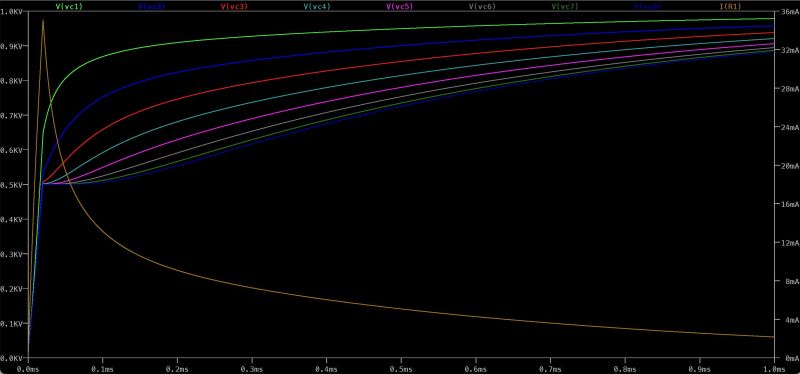Viewport: 800px width, 374px height.
Task: Click the 1.0ms time axis label
Action: 774,368
